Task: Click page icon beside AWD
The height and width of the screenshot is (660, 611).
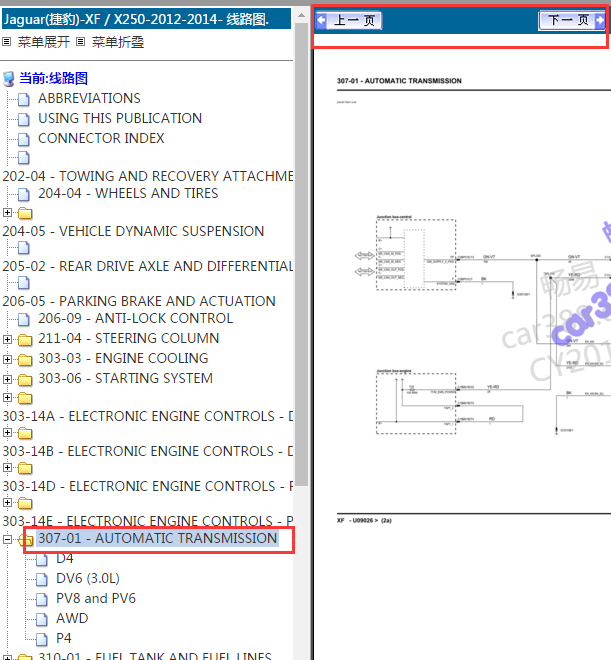Action: click(42, 620)
